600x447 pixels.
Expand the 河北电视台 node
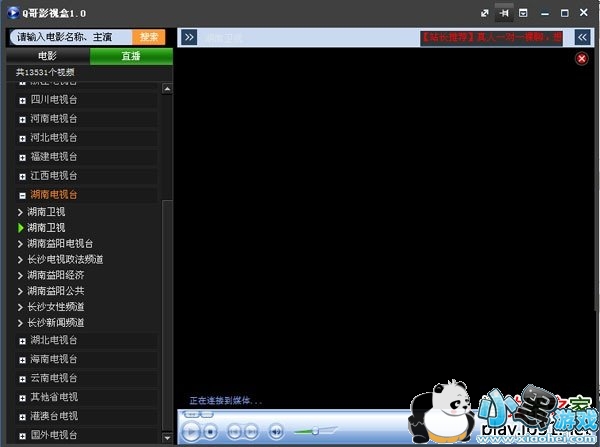(x=23, y=139)
